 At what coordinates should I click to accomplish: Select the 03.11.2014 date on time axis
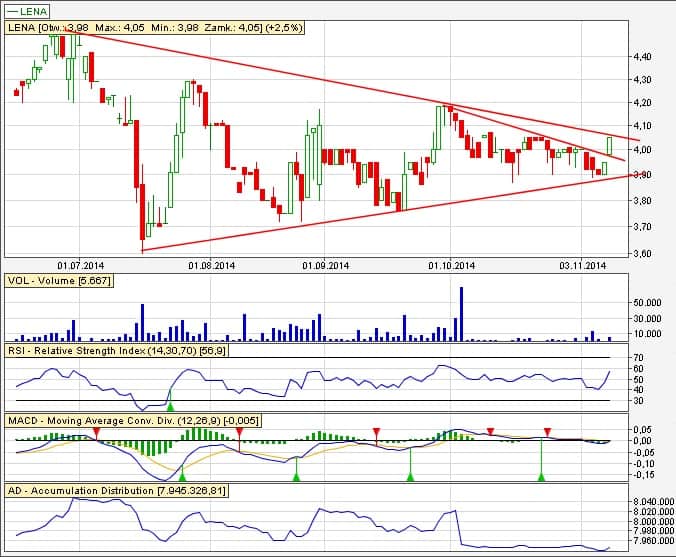click(x=583, y=266)
